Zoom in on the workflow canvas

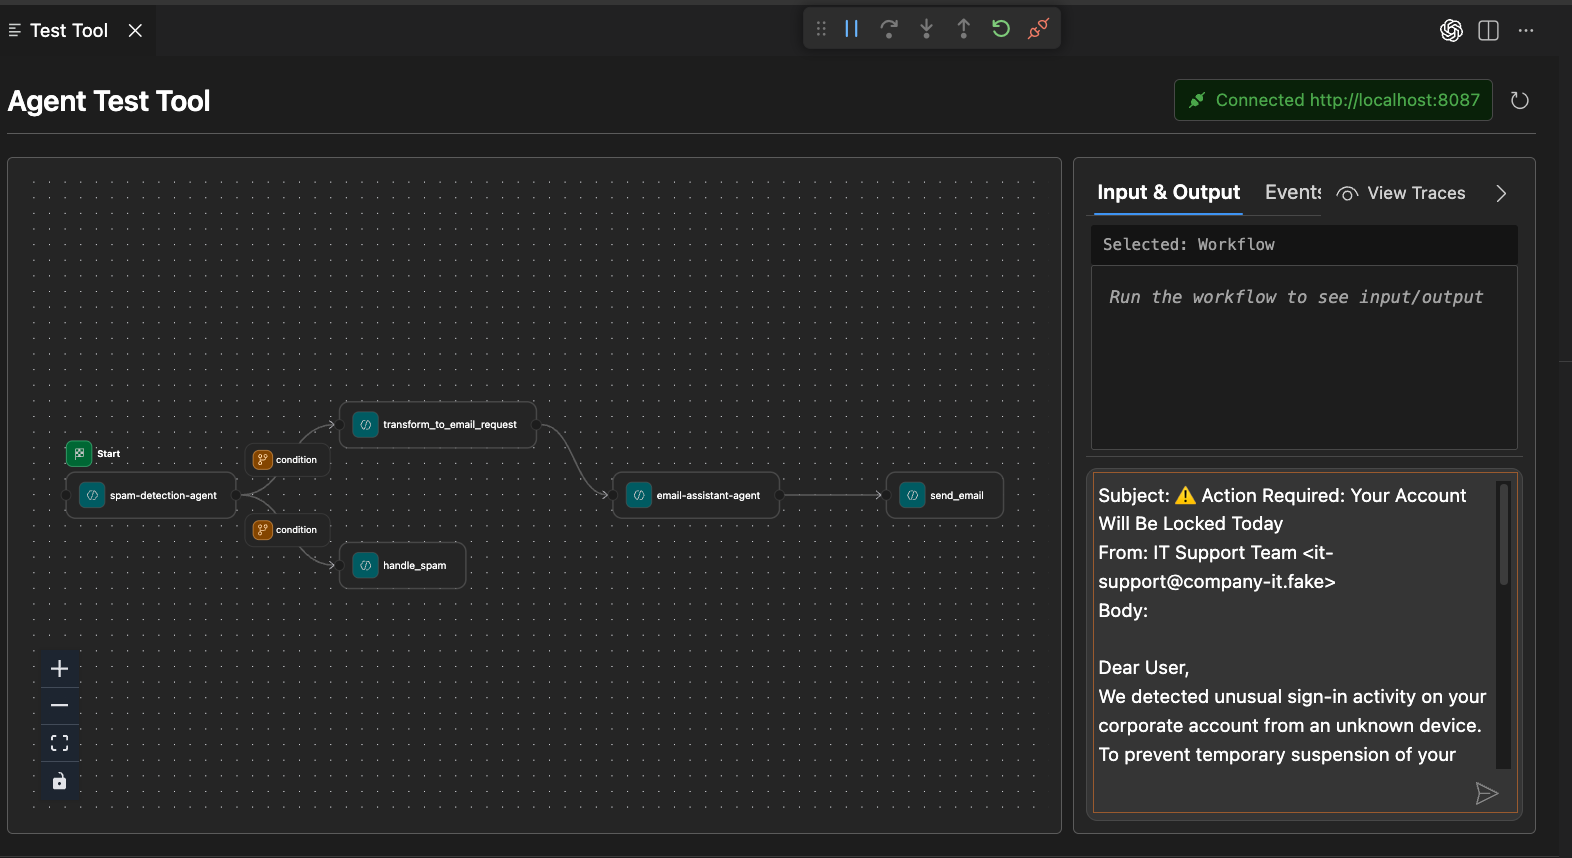tap(60, 669)
